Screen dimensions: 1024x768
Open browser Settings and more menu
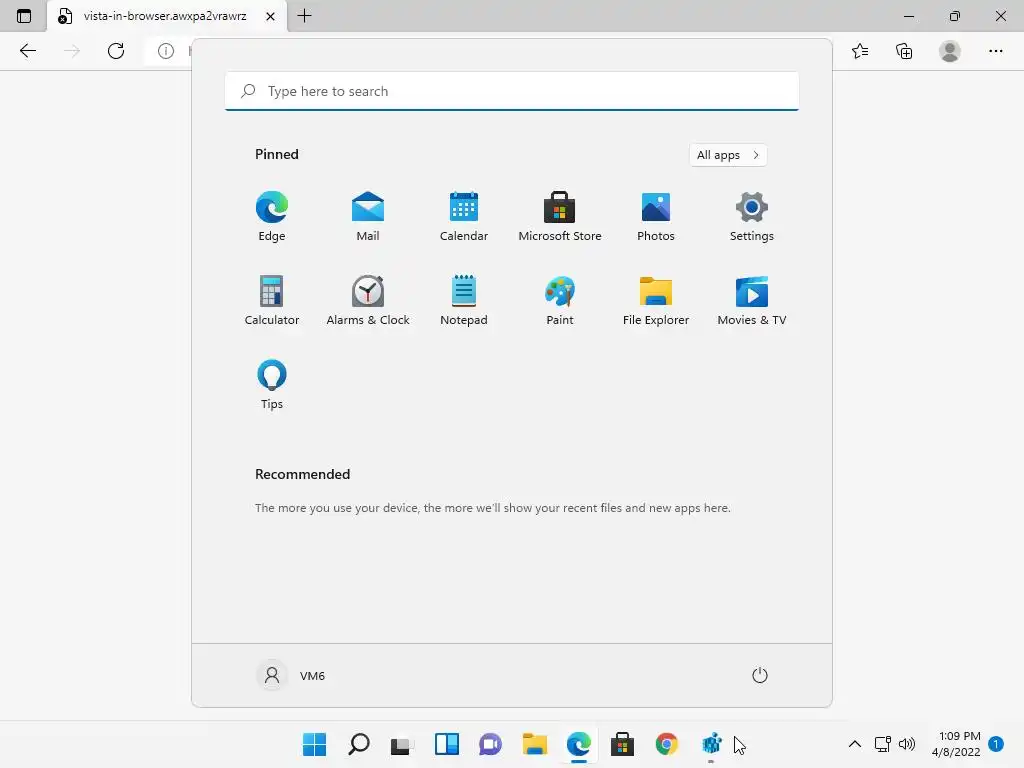(x=995, y=51)
